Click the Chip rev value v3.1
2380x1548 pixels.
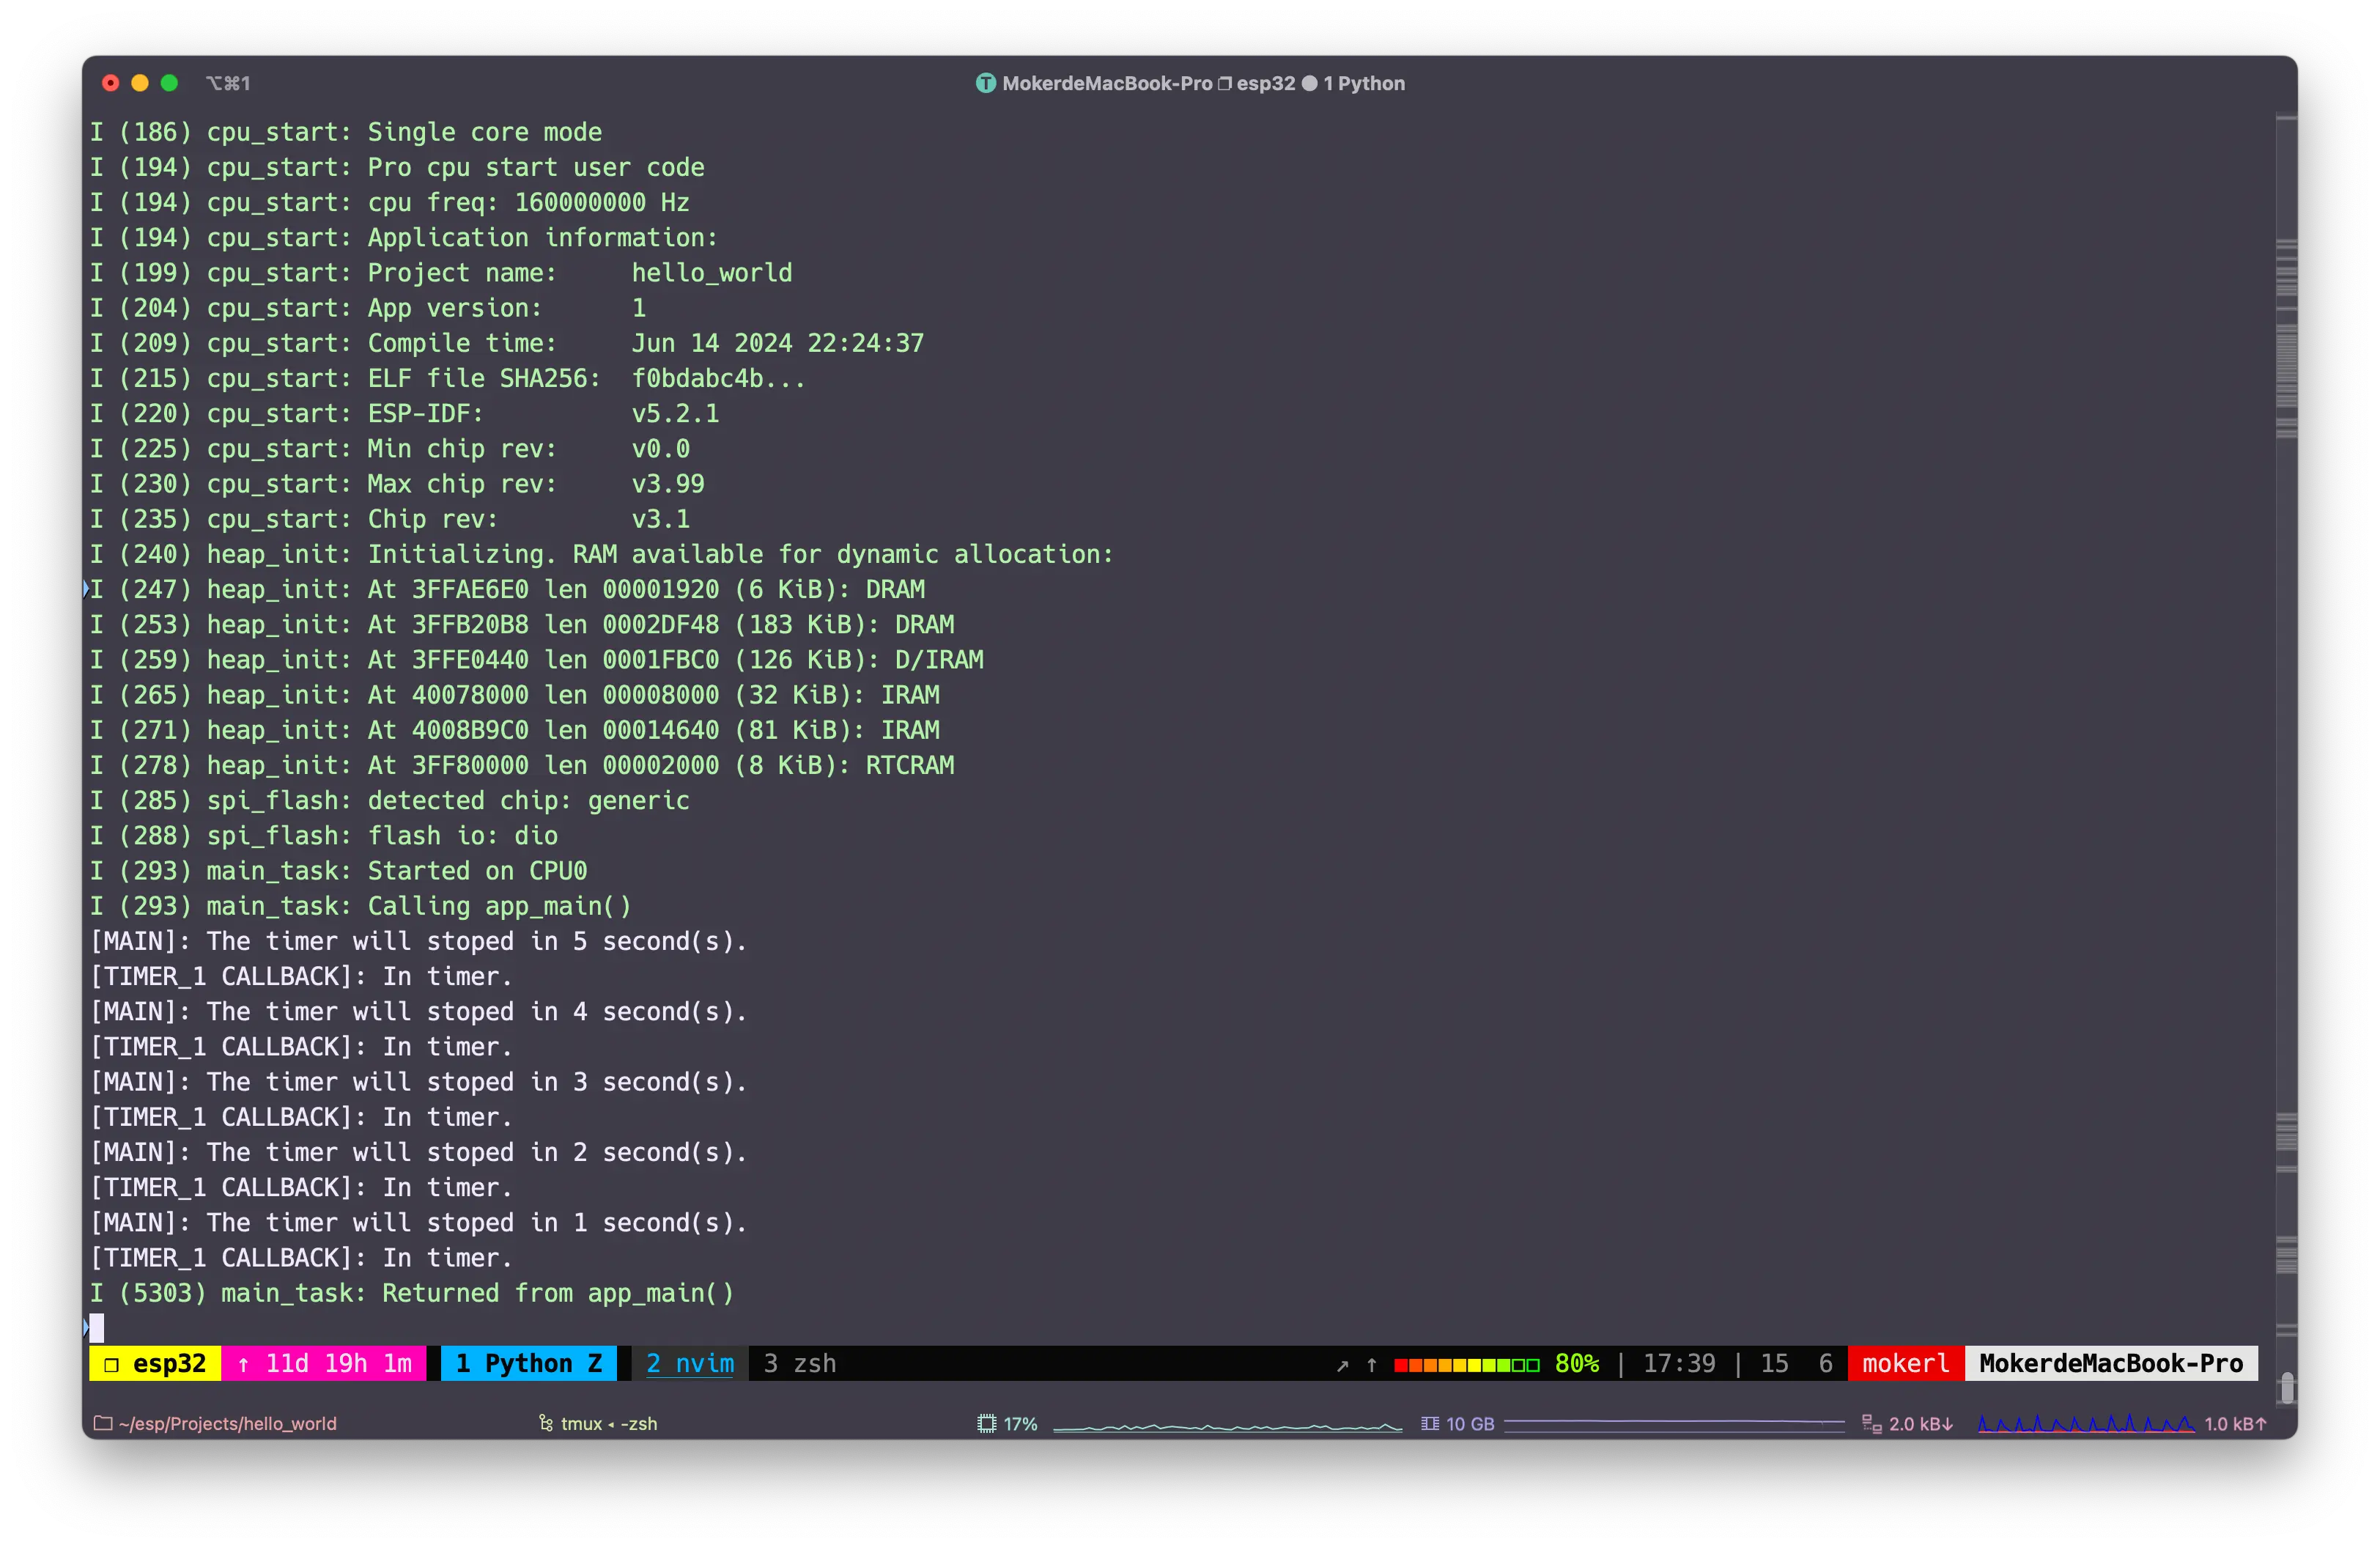click(660, 518)
